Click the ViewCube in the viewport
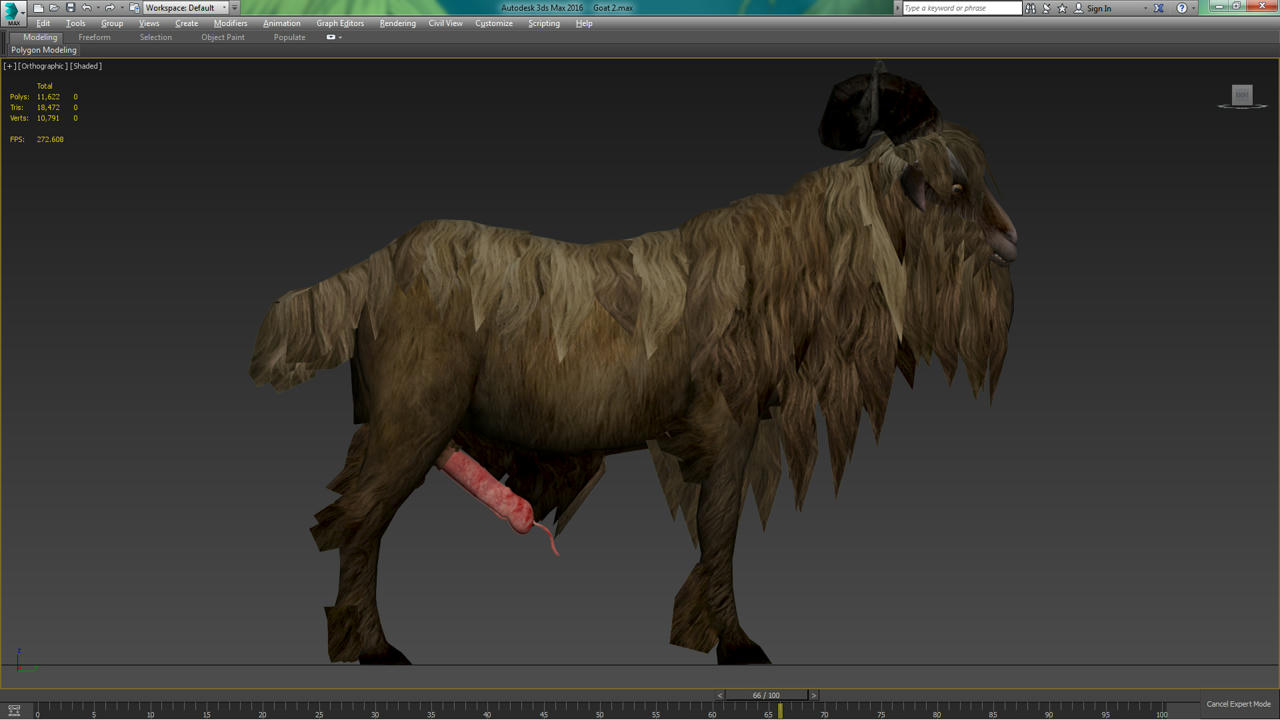Screen dimensions: 1280x720 pos(1242,96)
